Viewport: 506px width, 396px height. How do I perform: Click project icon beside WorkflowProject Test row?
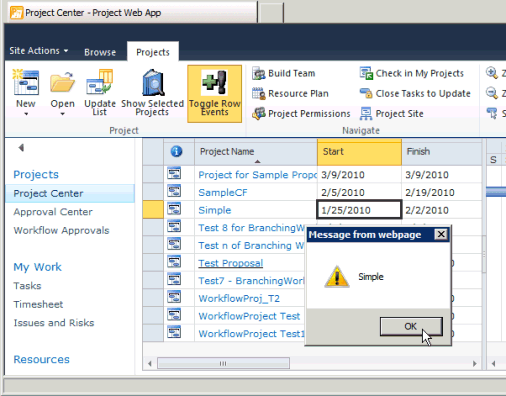[x=174, y=315]
